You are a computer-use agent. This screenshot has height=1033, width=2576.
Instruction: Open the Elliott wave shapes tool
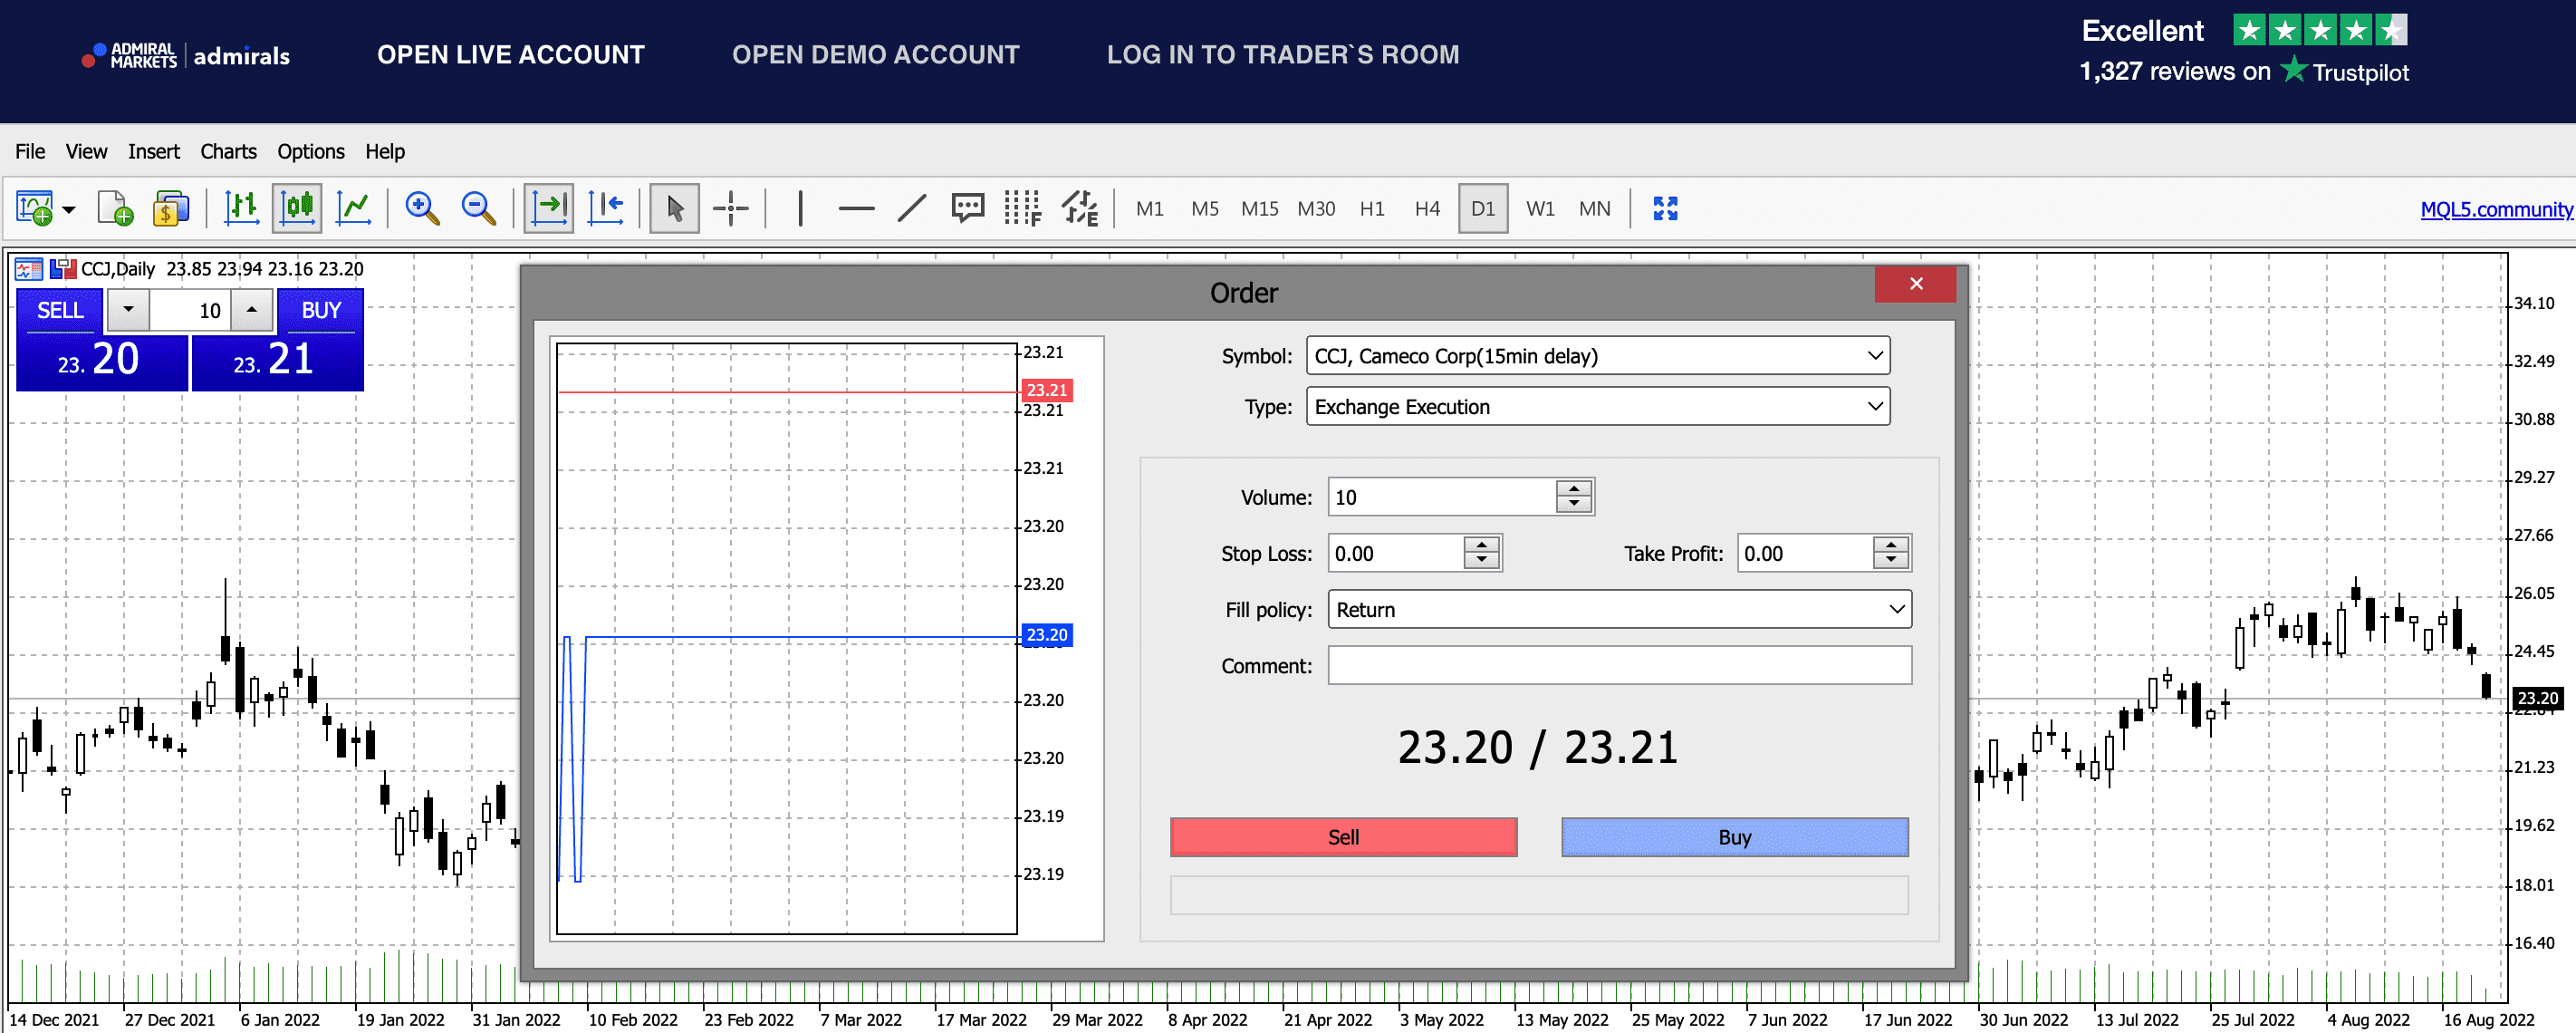(x=1080, y=208)
